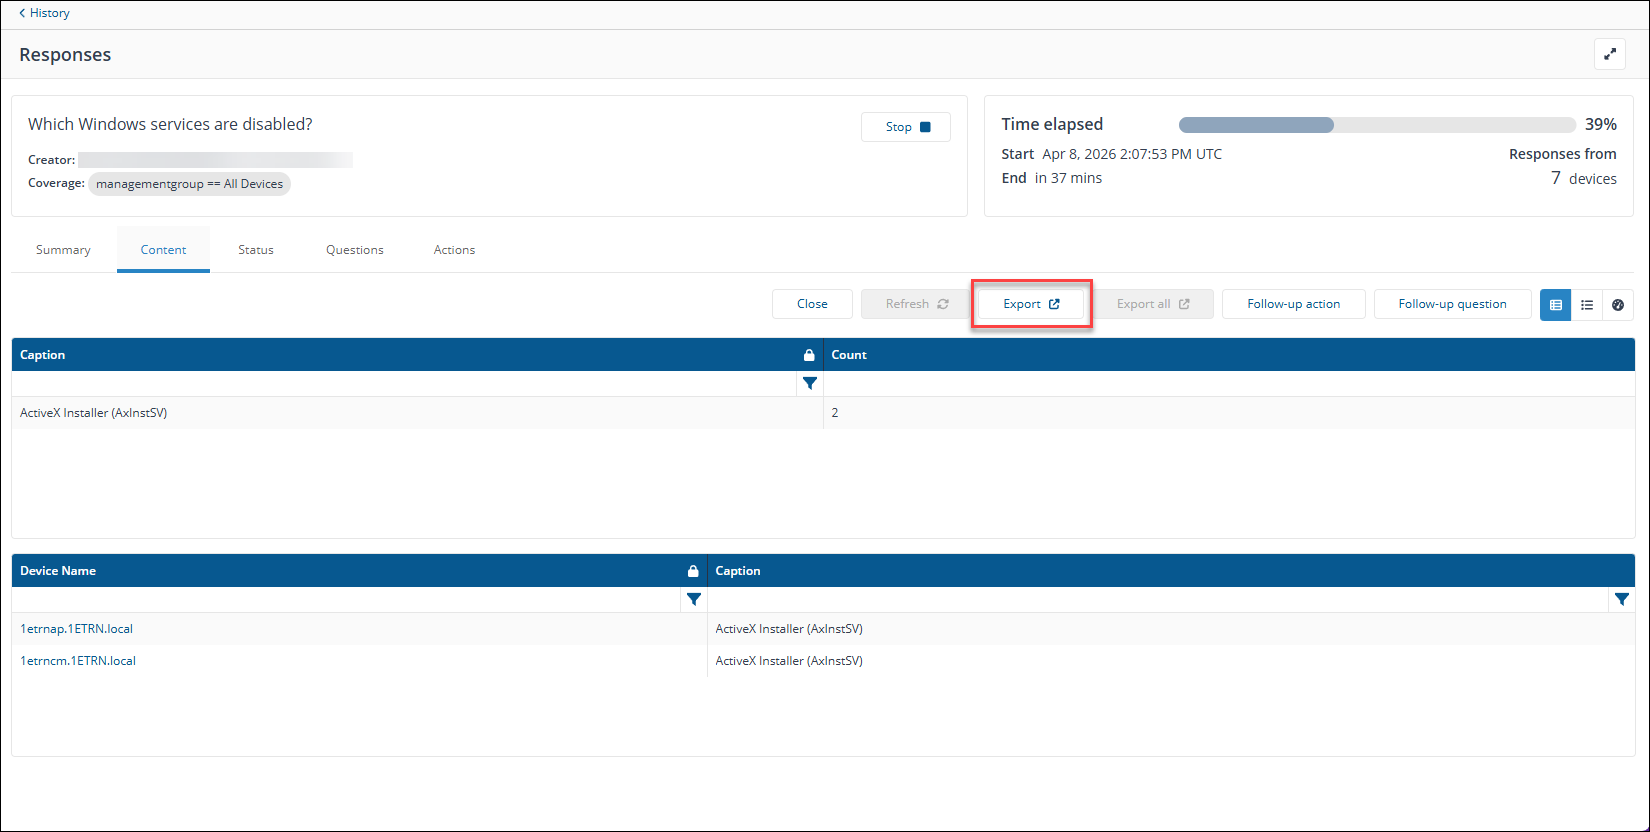
Task: Select the Actions tab
Action: (x=454, y=250)
